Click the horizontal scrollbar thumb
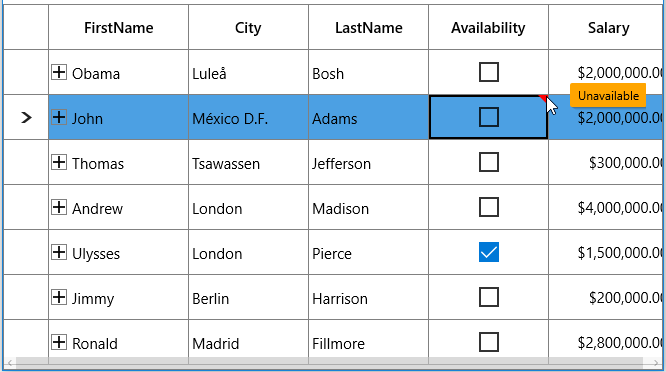666x372 pixels. tap(329, 363)
